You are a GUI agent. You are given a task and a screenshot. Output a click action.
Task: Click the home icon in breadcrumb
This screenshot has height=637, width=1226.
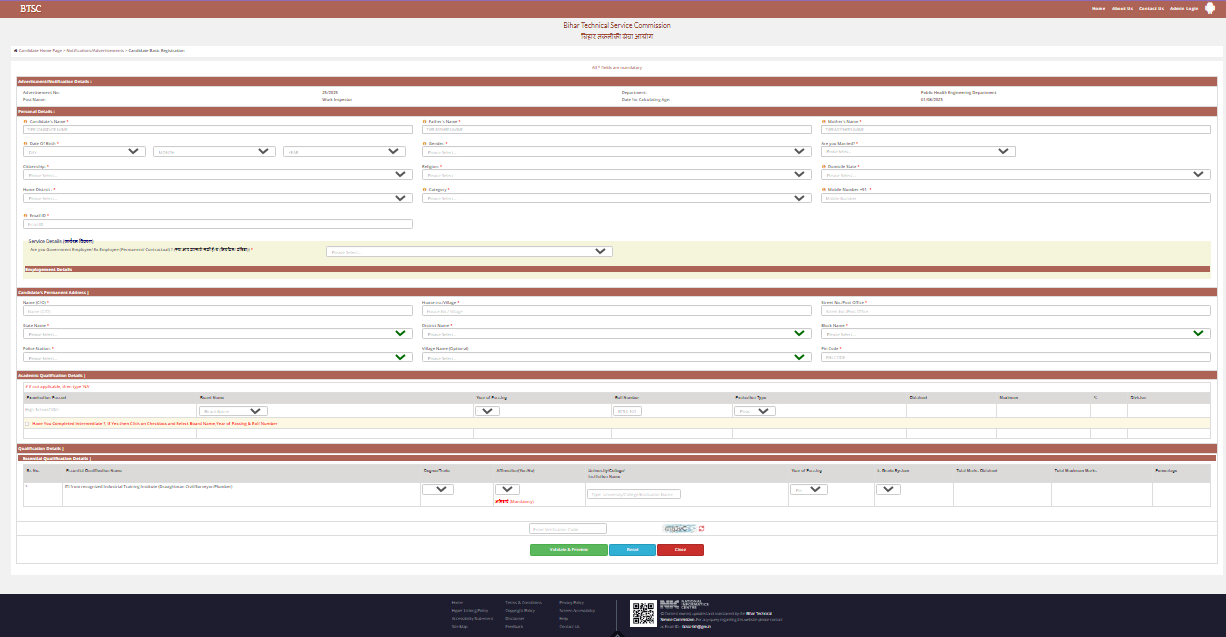point(15,50)
